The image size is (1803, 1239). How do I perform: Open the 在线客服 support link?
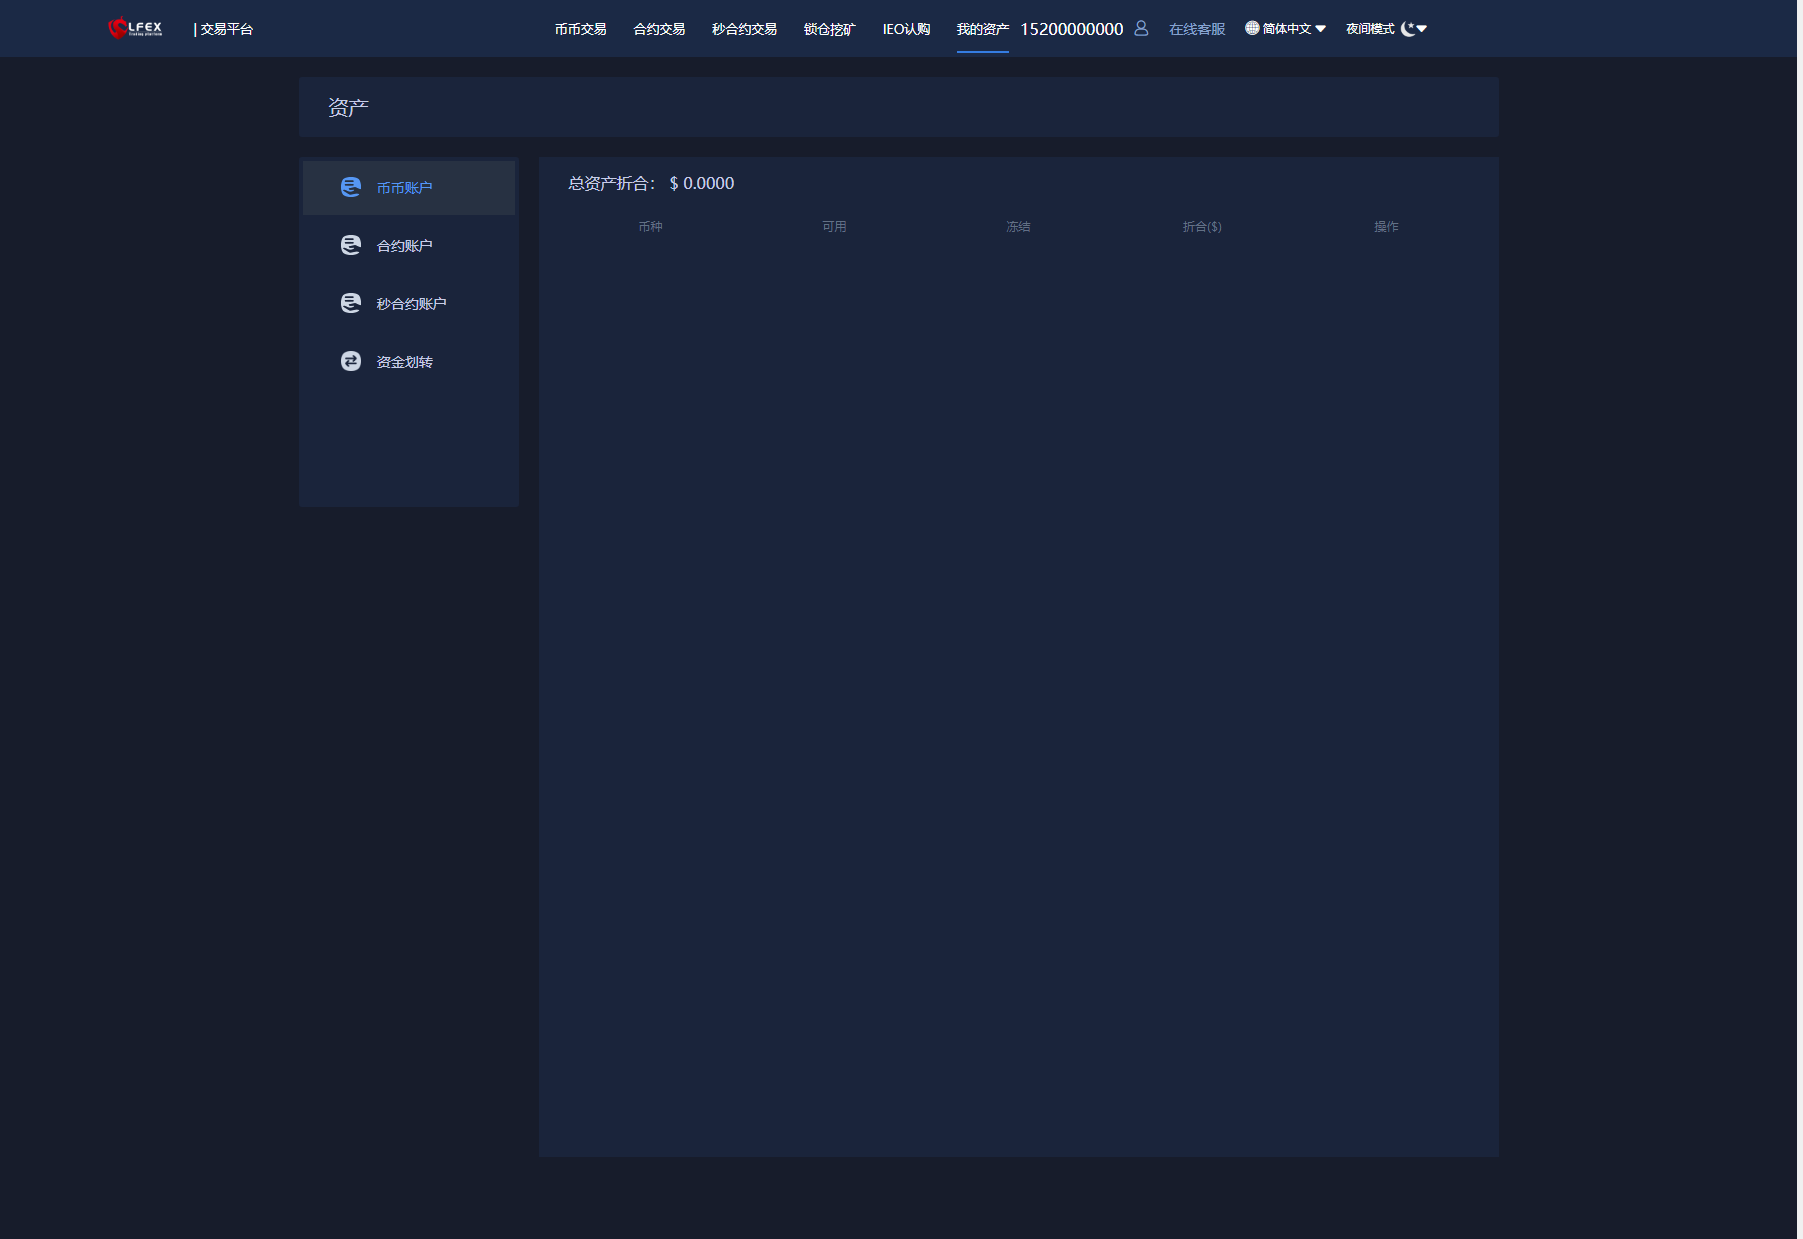coord(1197,29)
